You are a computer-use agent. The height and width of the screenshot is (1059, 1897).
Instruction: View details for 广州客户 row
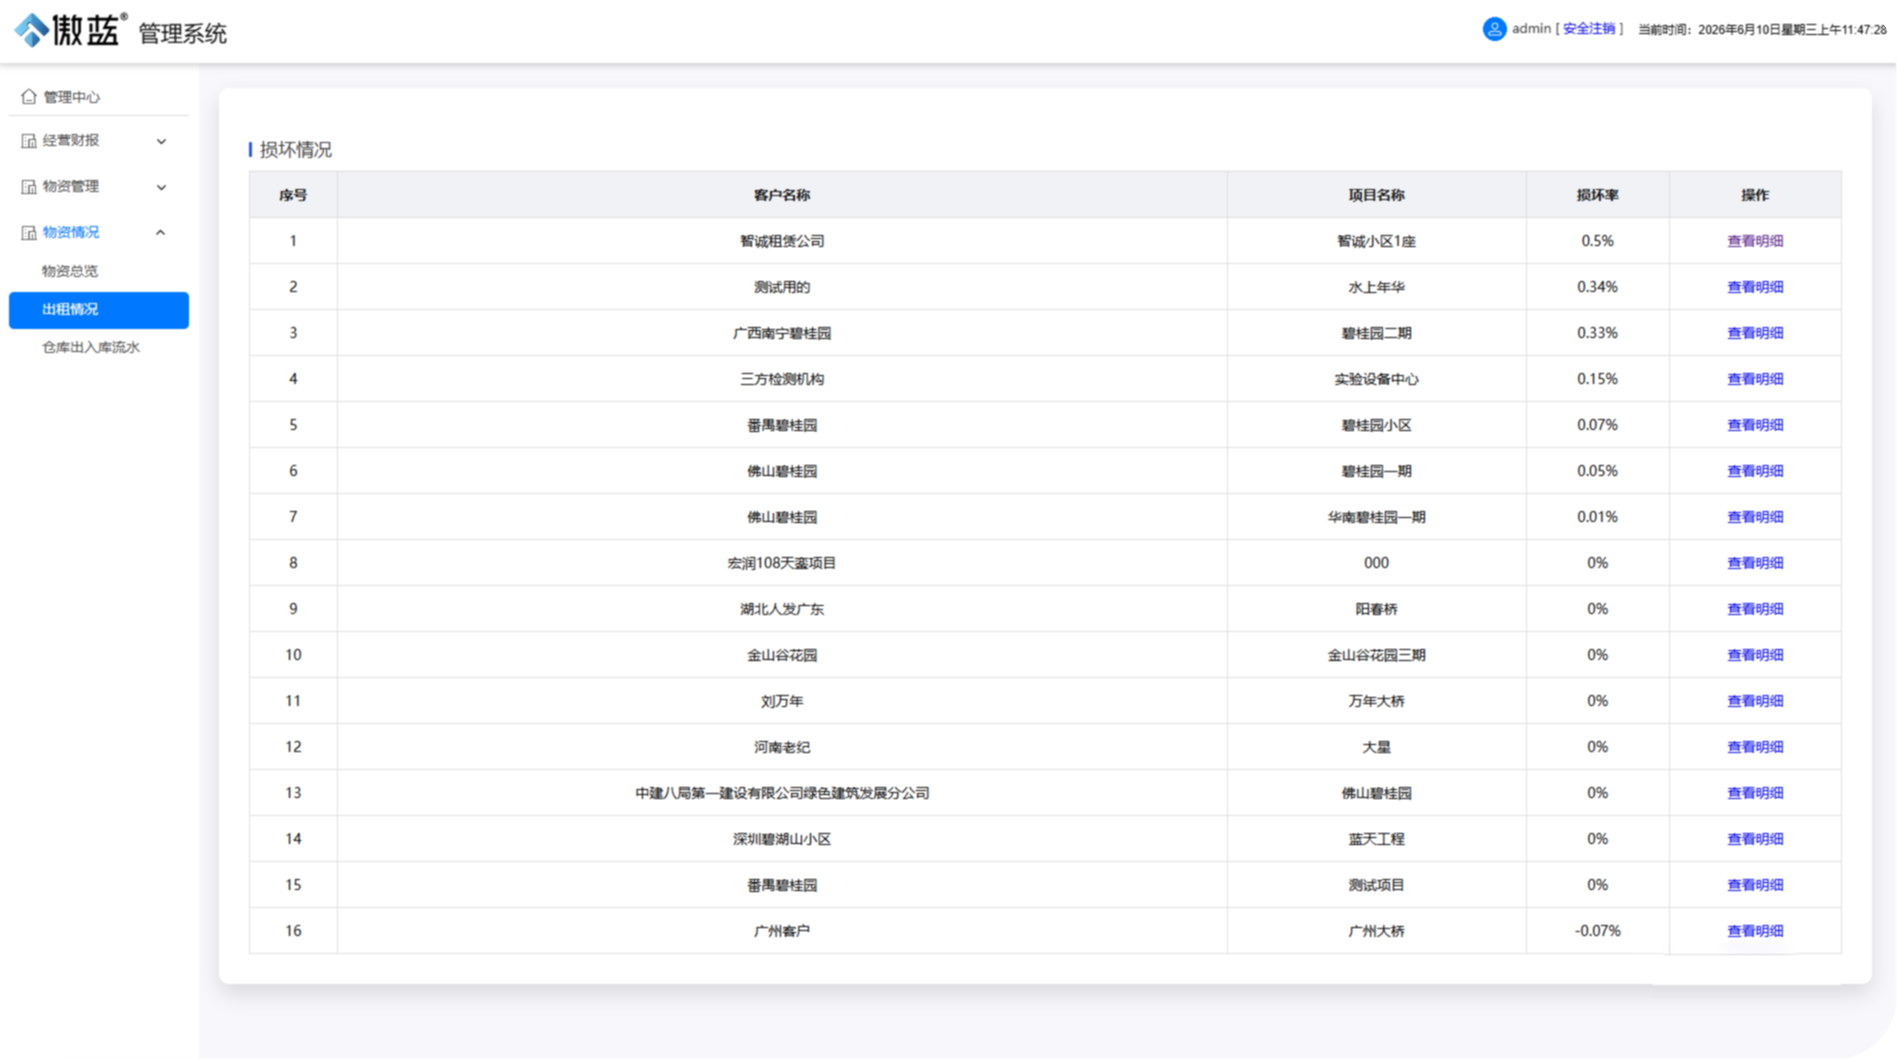click(1754, 931)
